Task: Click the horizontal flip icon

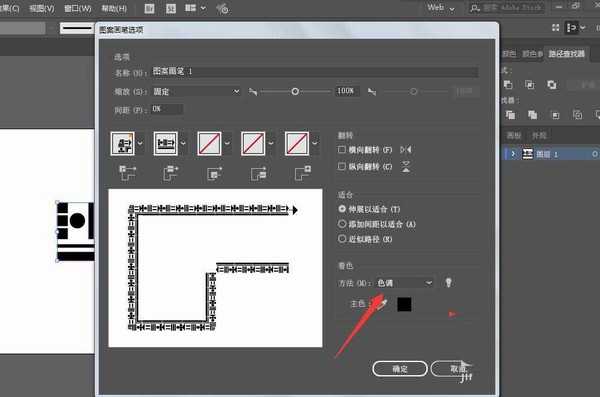Action: pos(406,150)
